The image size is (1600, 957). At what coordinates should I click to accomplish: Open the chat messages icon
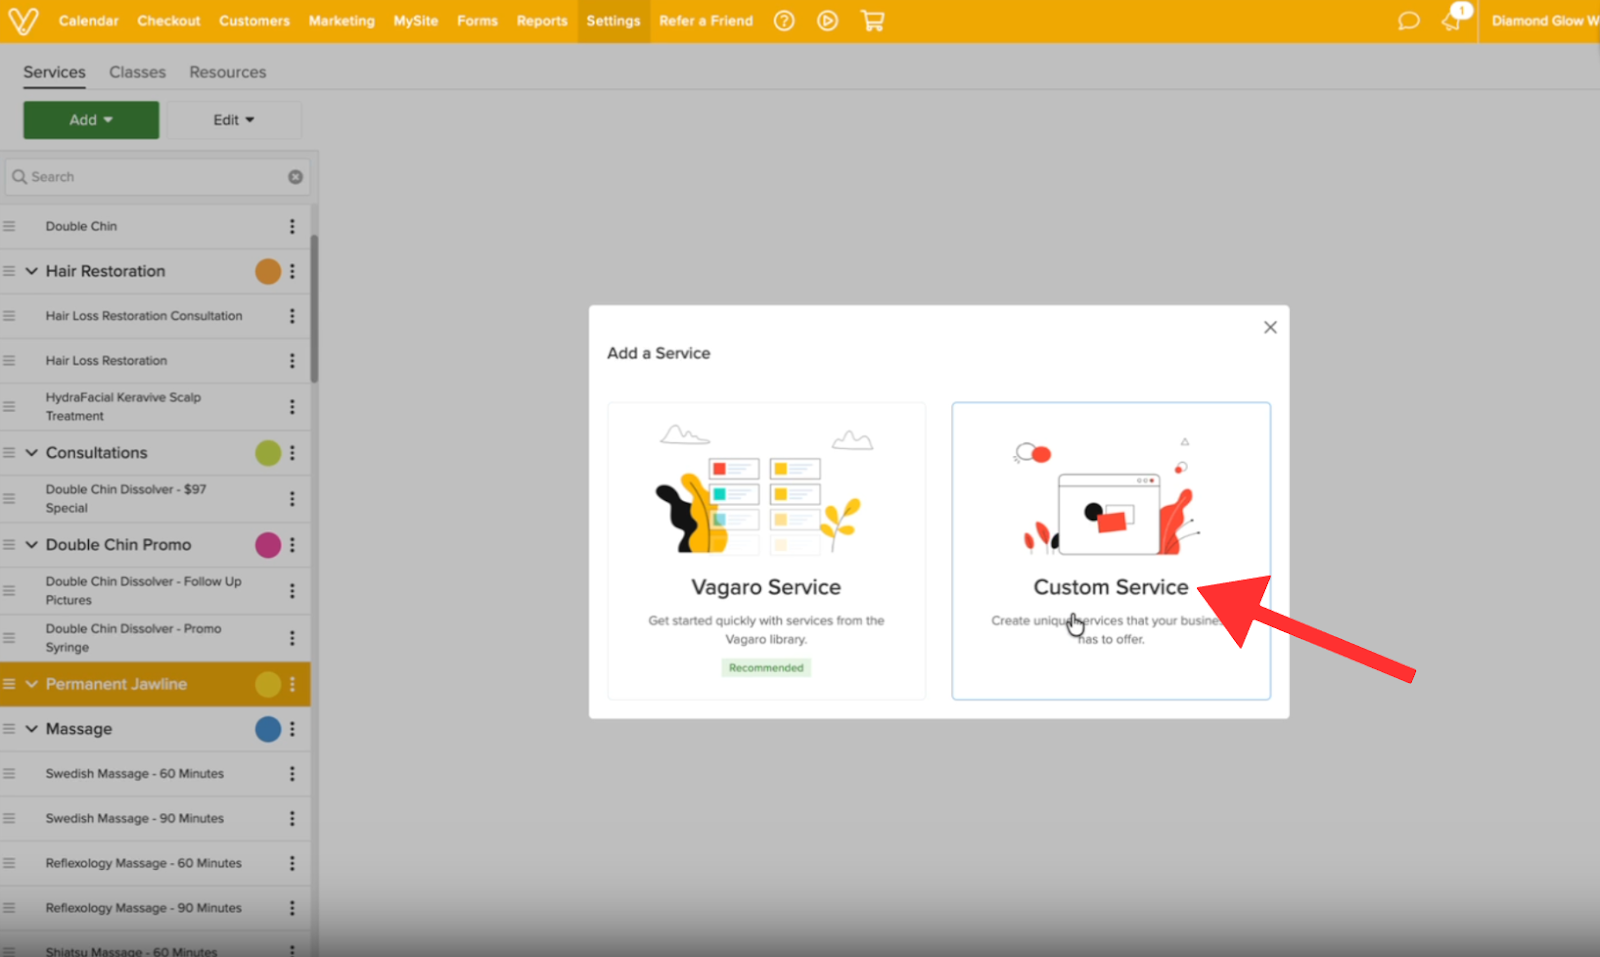click(x=1408, y=21)
